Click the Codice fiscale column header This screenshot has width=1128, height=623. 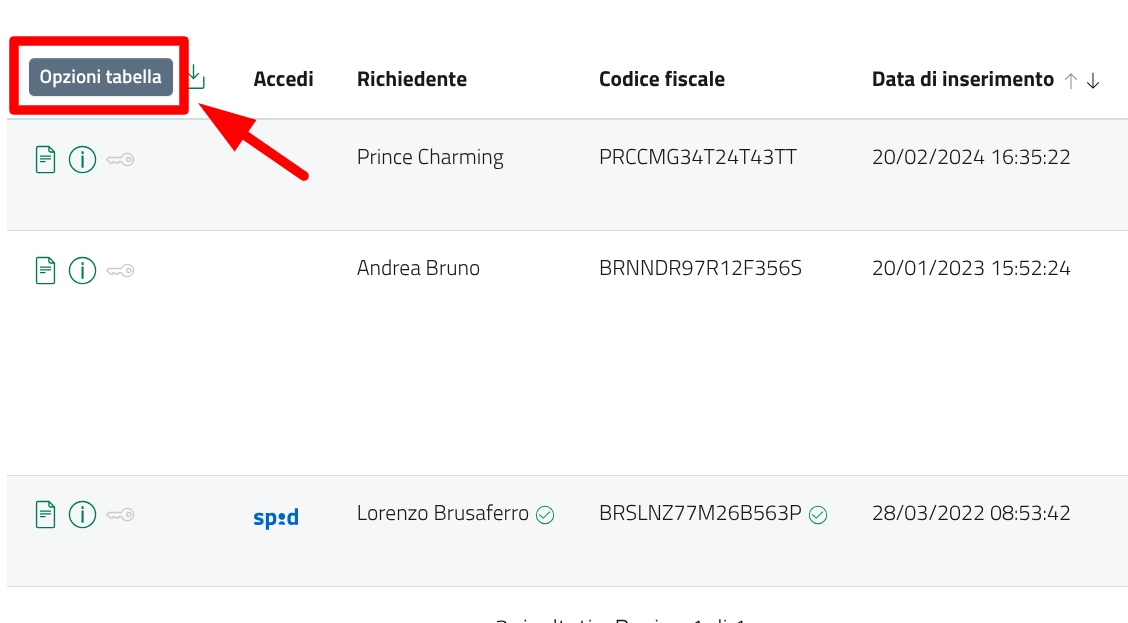661,79
